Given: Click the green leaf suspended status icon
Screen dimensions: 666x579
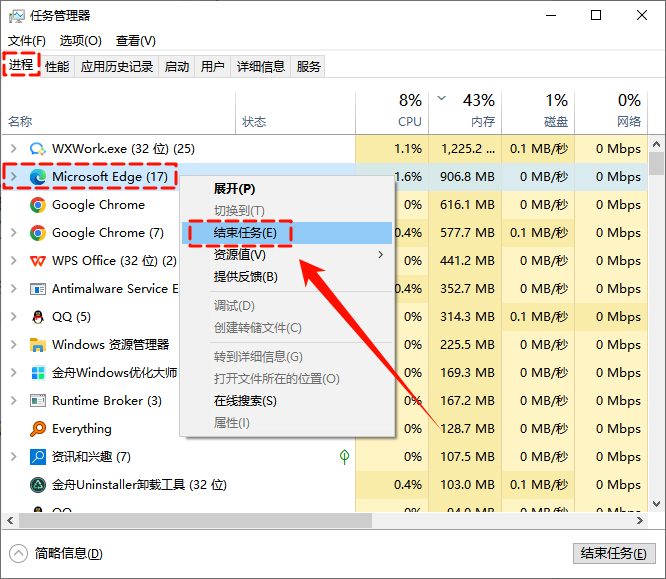Looking at the screenshot, I should pos(344,457).
